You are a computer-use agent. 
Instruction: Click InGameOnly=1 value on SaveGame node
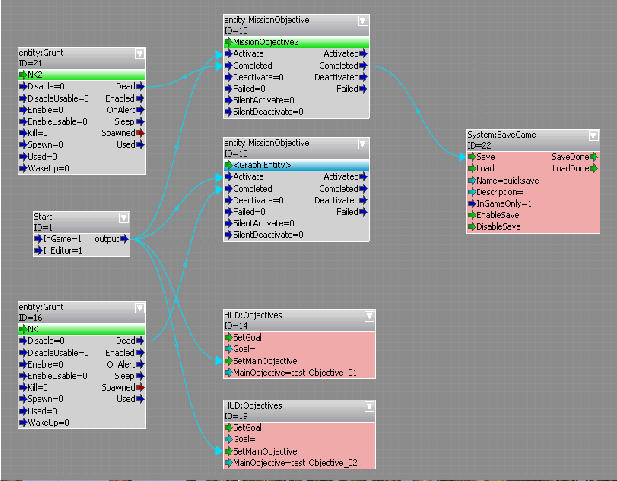[504, 204]
